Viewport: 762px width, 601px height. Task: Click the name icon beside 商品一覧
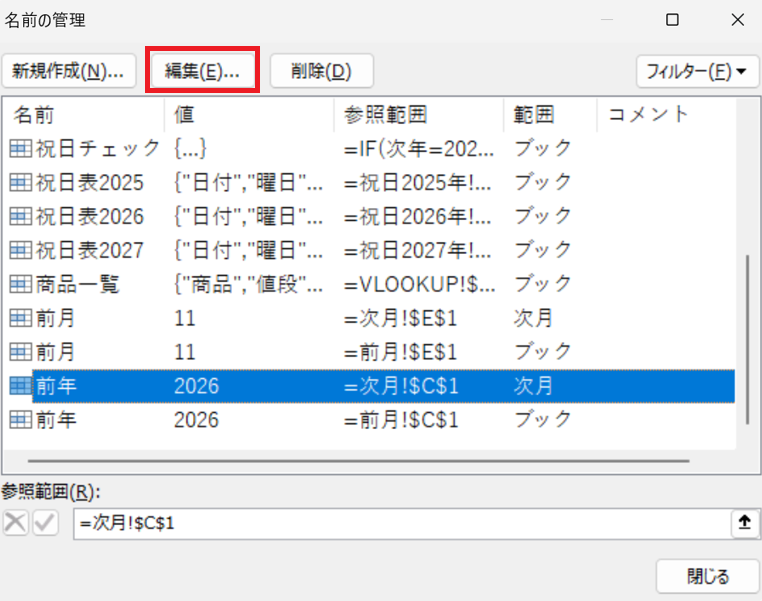(x=19, y=284)
